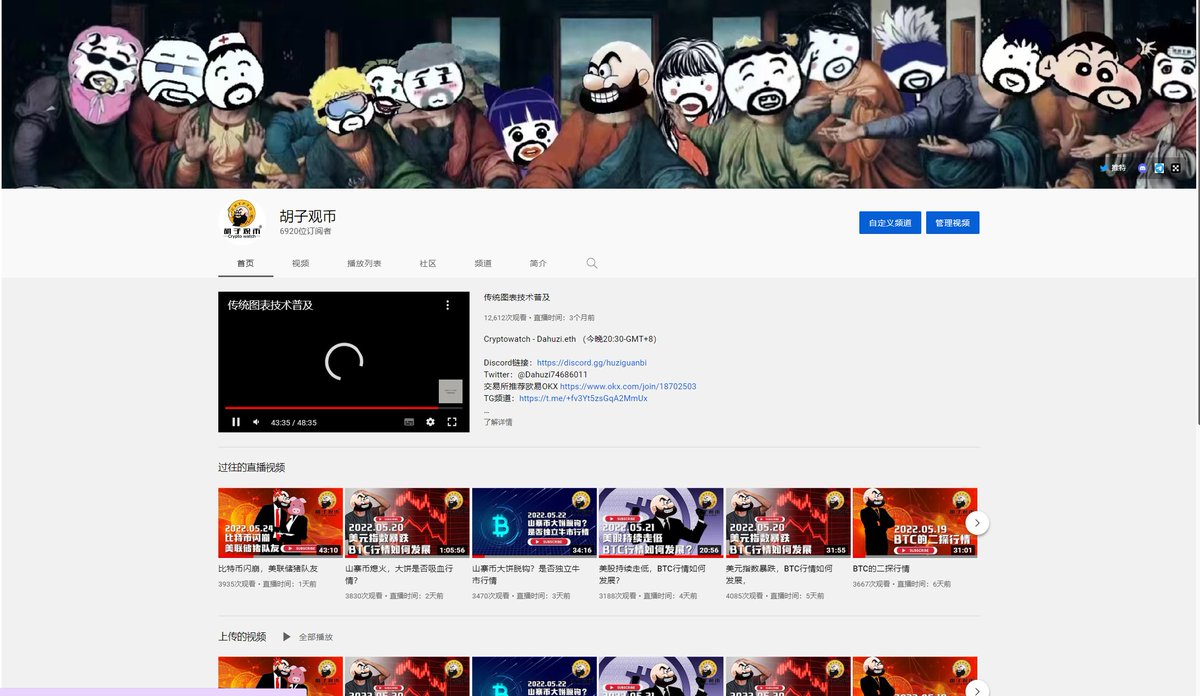Click title 美股持续走低，BTC行情如何发展?
Screen dimensions: 1200x696
[654, 574]
